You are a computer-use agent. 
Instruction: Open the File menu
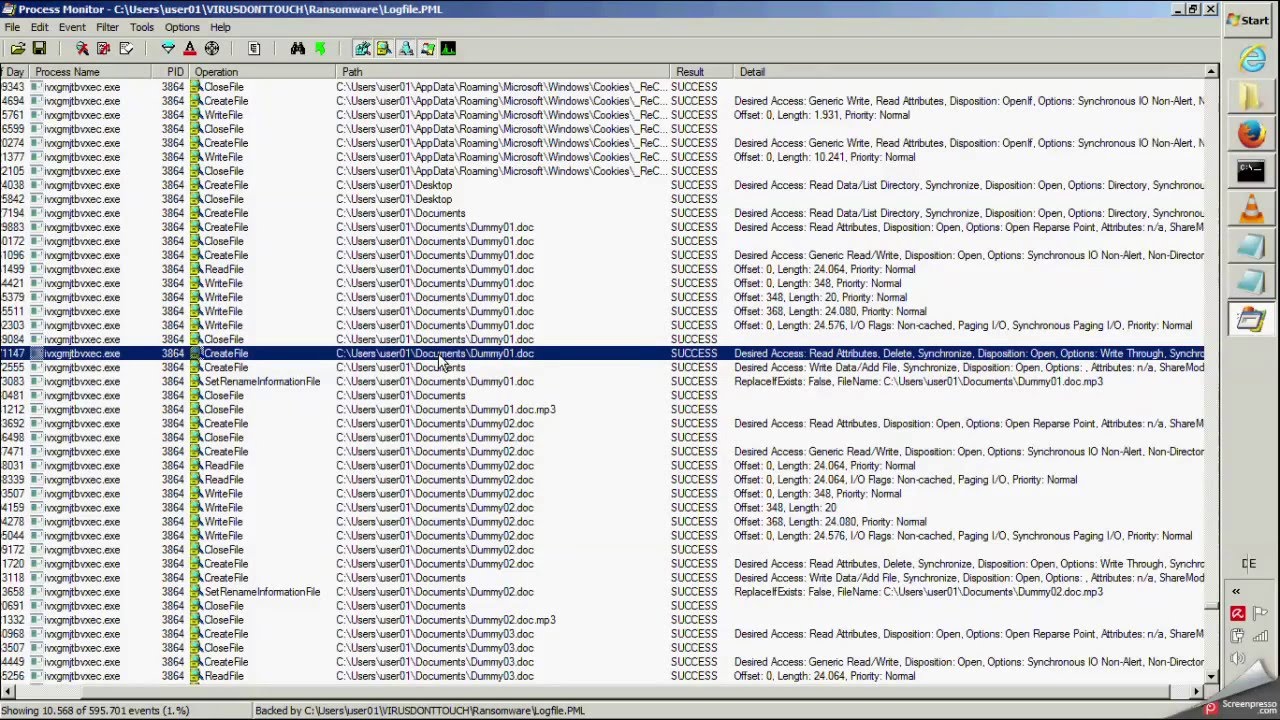(12, 27)
